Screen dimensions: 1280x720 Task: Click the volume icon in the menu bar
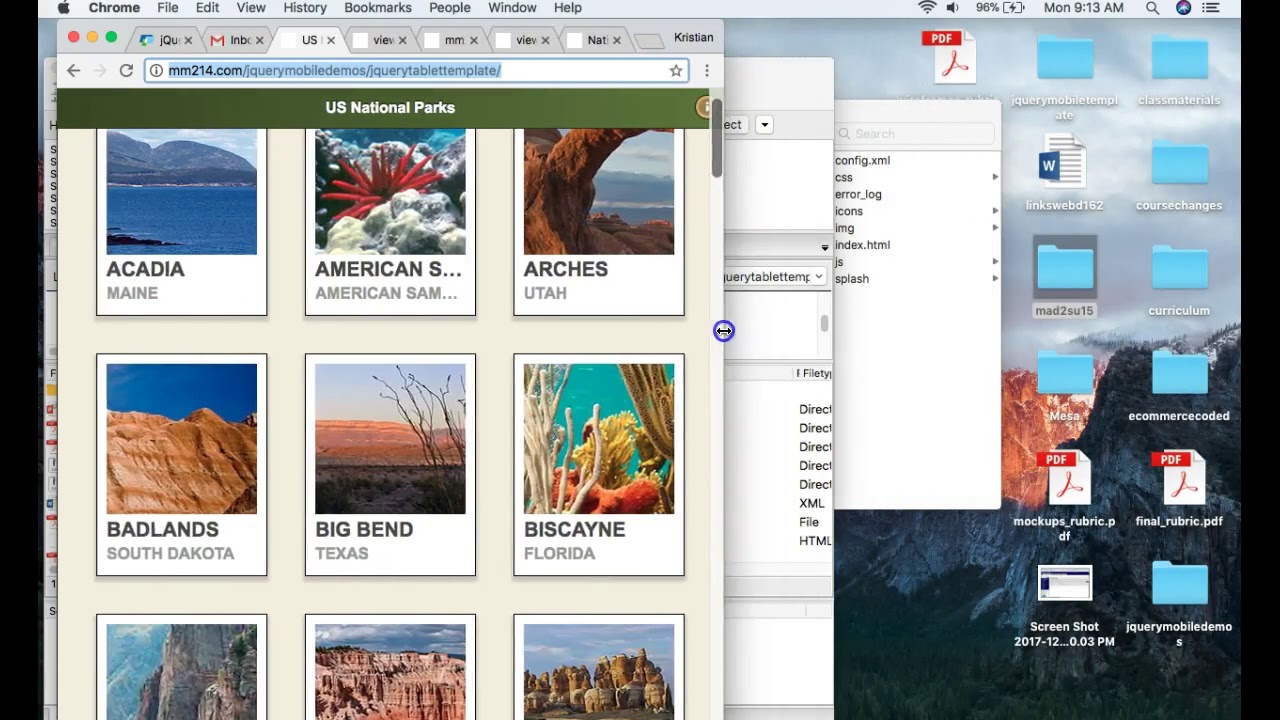pos(953,8)
